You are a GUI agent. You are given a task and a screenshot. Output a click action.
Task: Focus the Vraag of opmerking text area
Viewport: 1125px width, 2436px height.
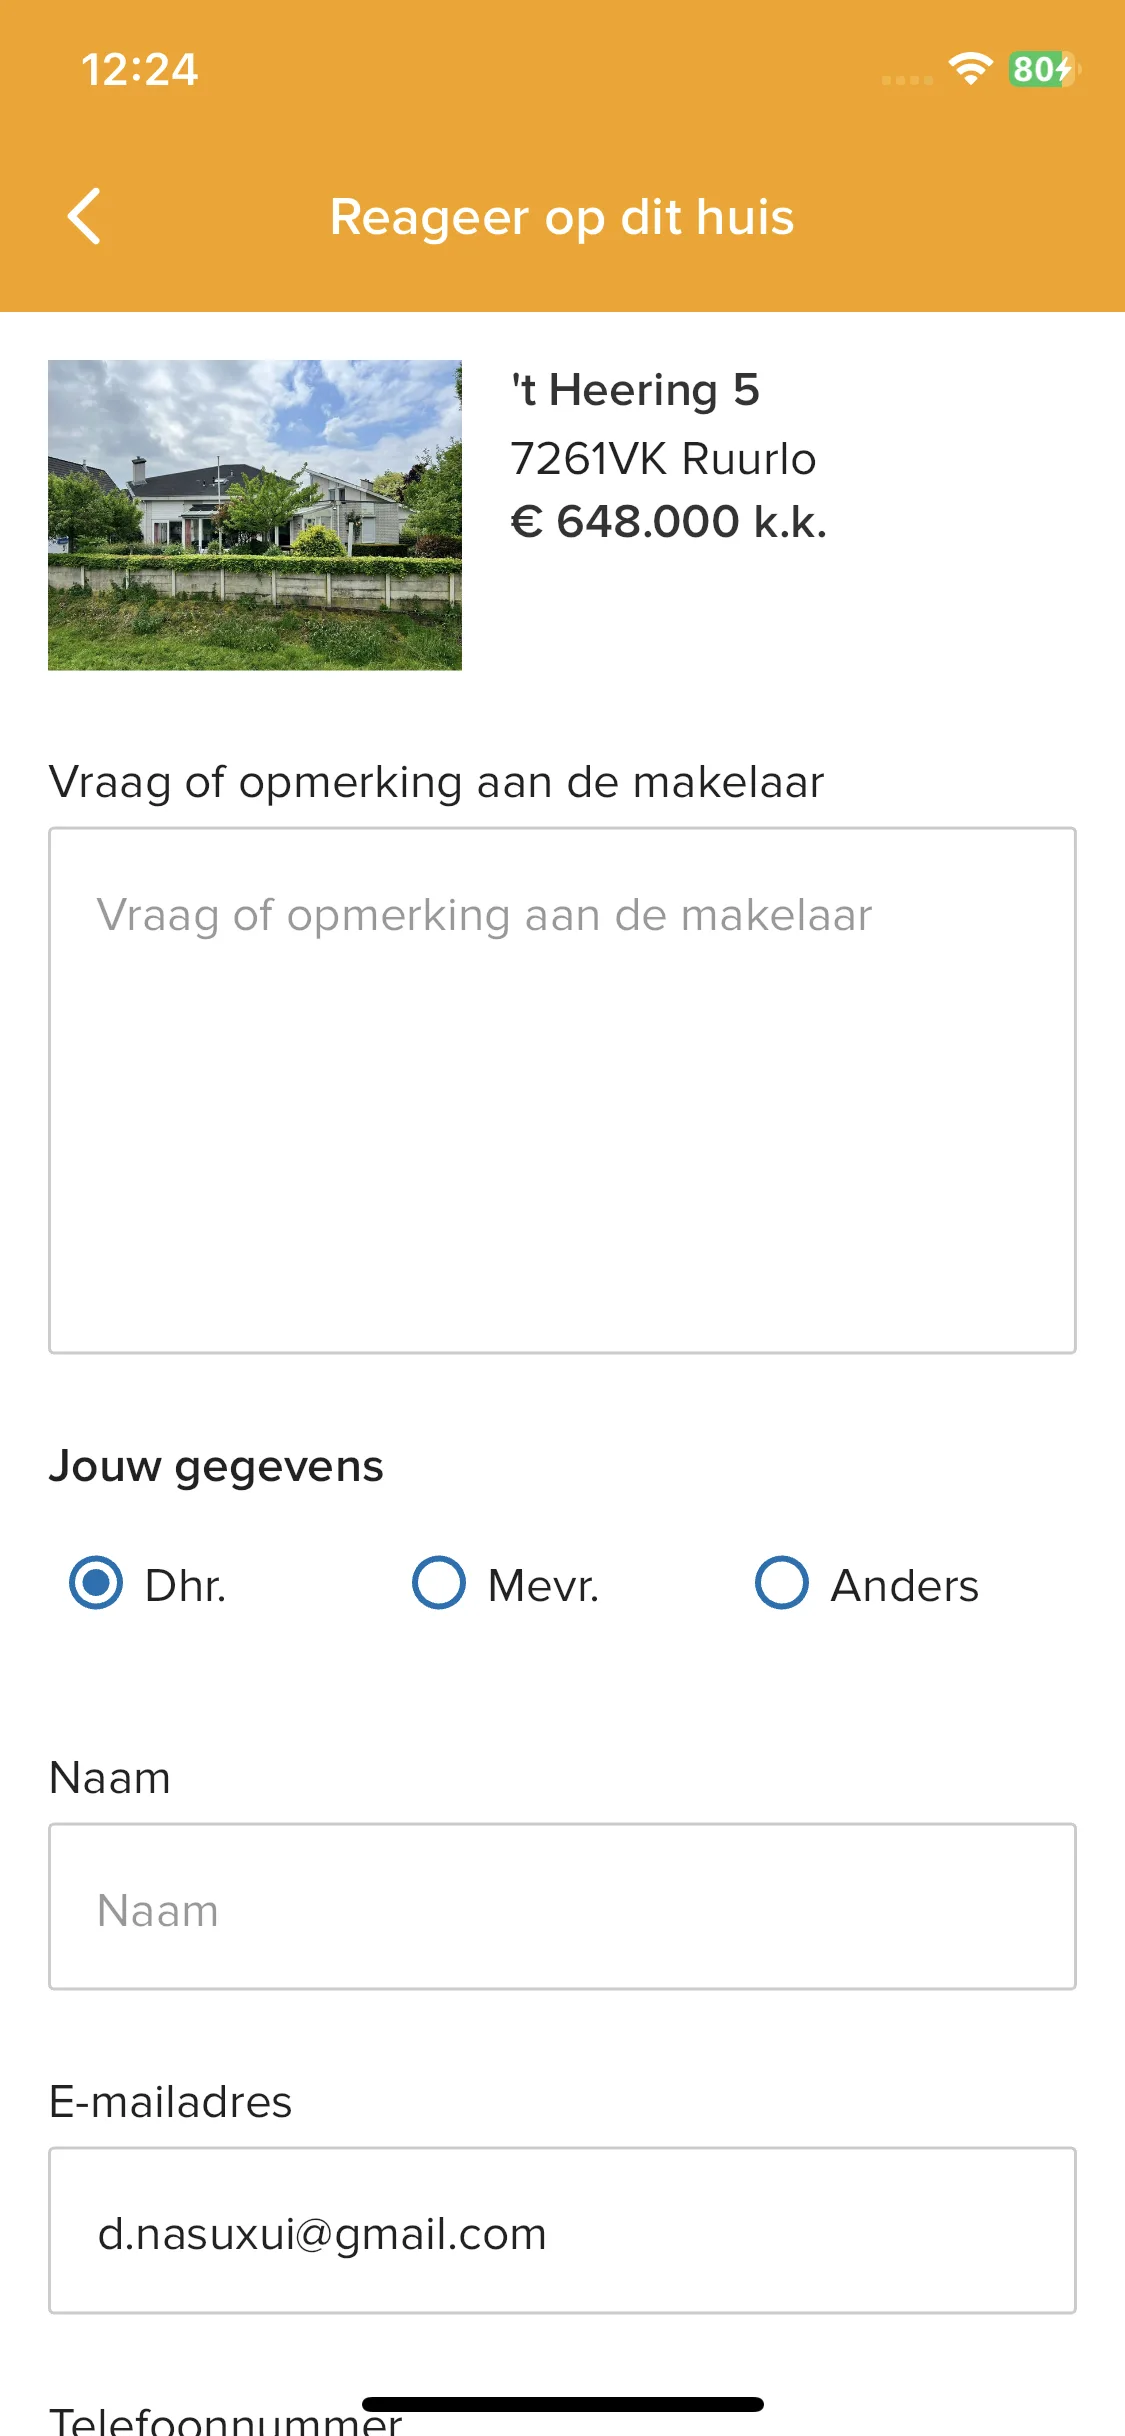pyautogui.click(x=562, y=1090)
